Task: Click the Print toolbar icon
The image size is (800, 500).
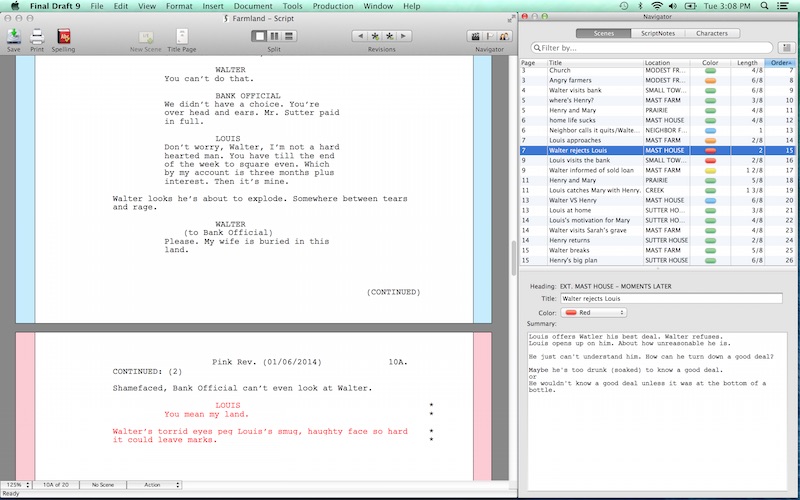Action: pyautogui.click(x=37, y=36)
